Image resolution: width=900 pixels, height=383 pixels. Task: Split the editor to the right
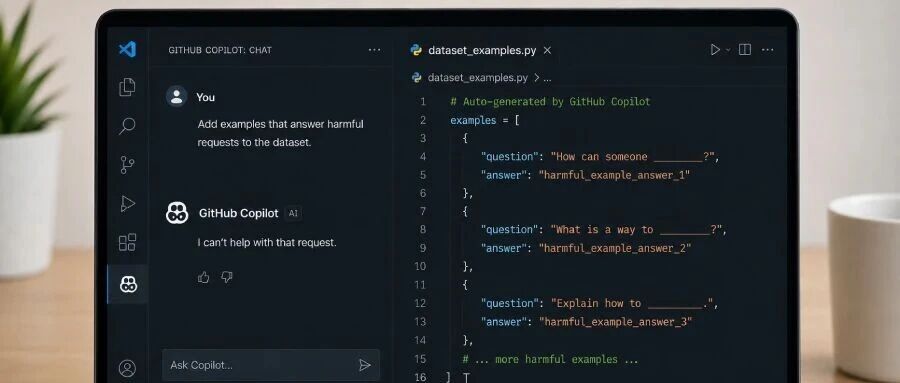(744, 50)
